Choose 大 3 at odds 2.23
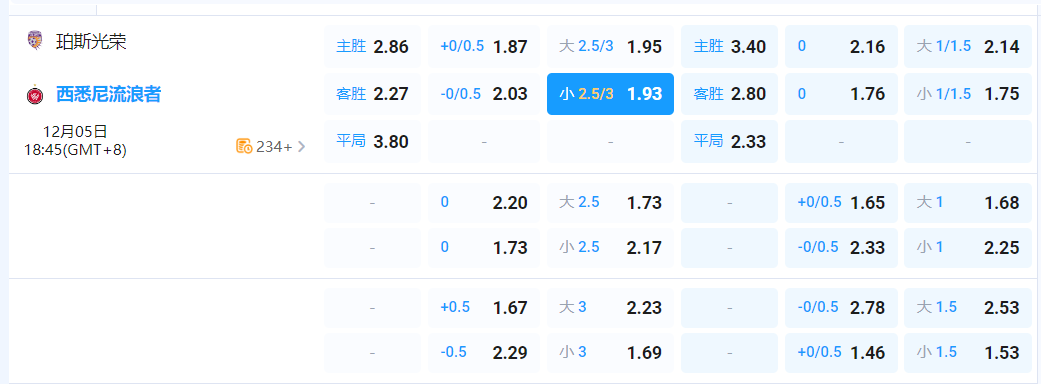Image resolution: width=1041 pixels, height=384 pixels. coord(610,308)
